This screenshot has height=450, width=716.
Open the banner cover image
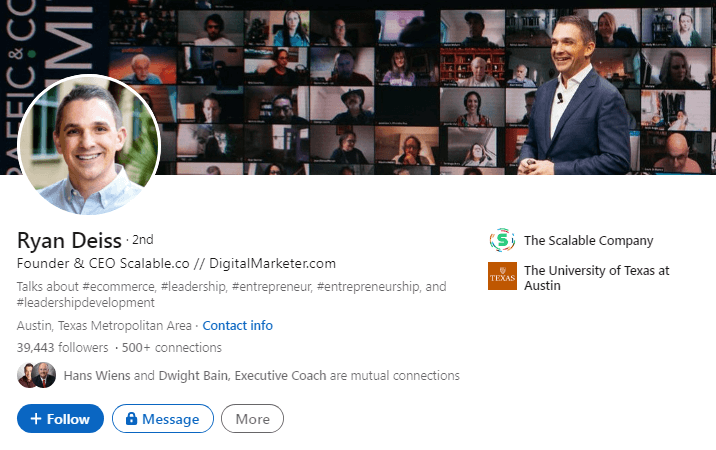(400, 60)
